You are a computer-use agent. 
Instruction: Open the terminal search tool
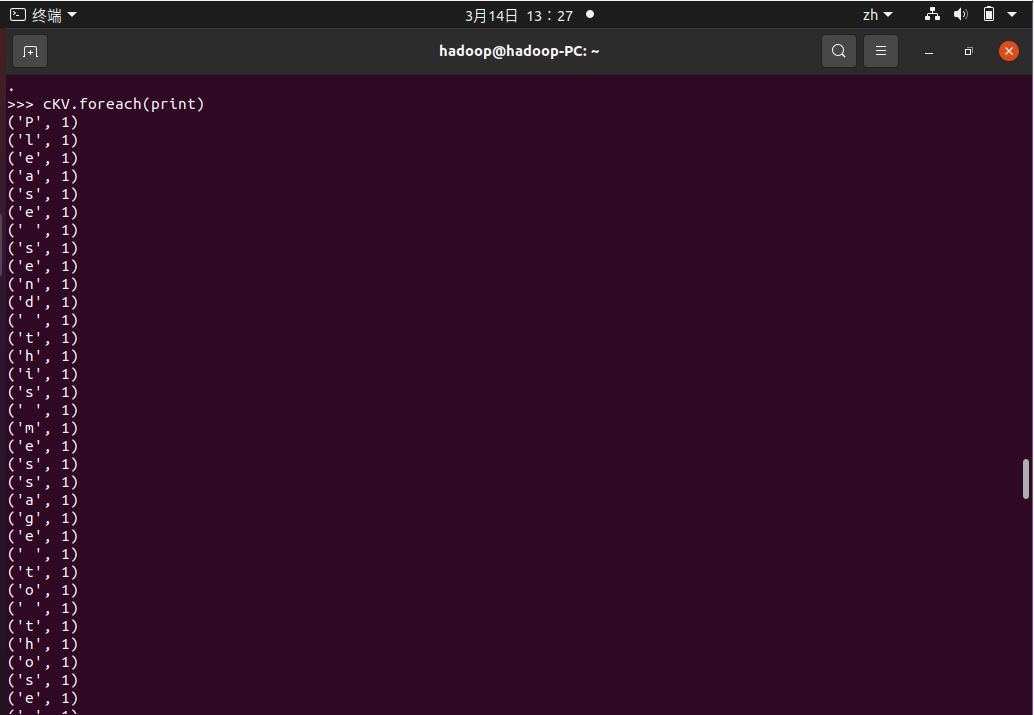[838, 51]
